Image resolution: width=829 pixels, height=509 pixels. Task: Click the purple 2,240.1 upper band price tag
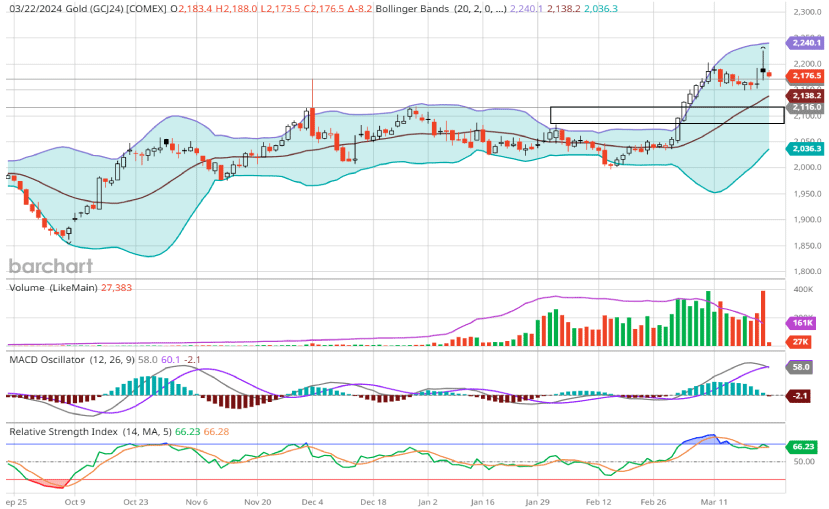click(805, 44)
